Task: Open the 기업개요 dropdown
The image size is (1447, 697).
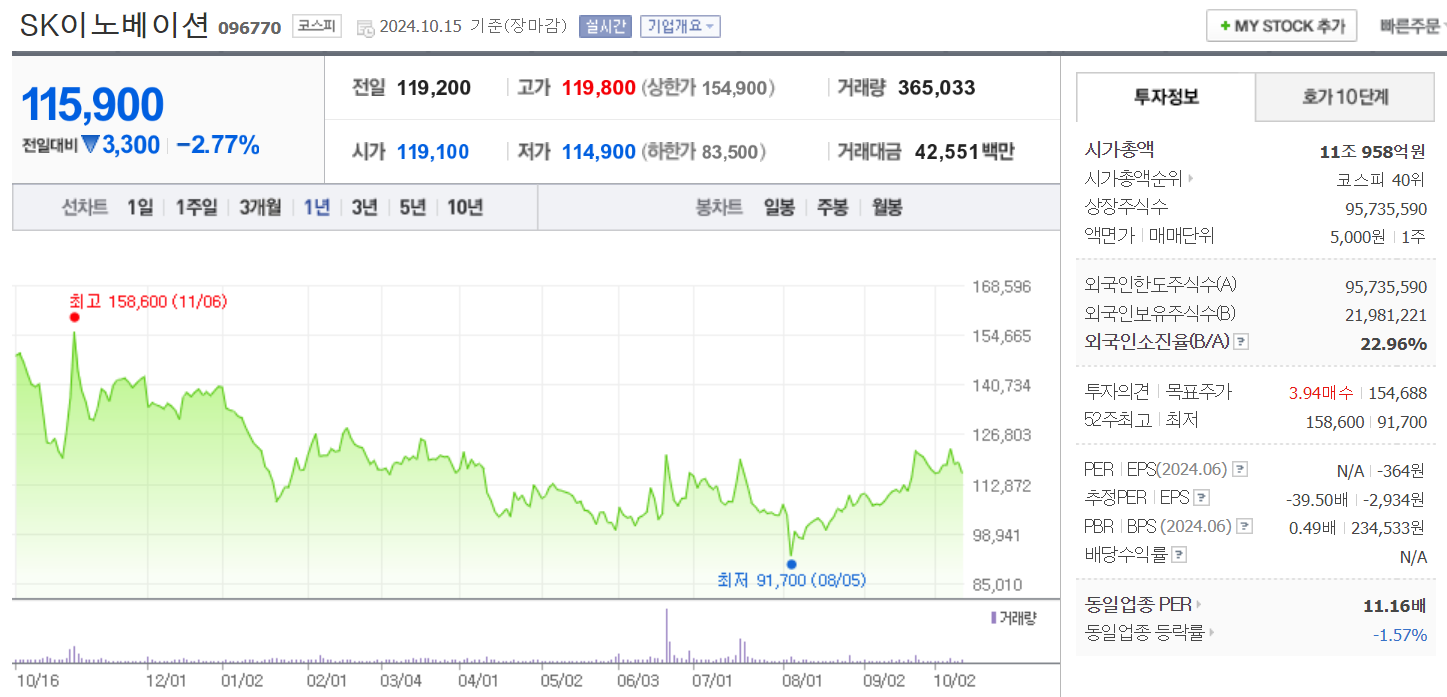Action: (x=679, y=26)
